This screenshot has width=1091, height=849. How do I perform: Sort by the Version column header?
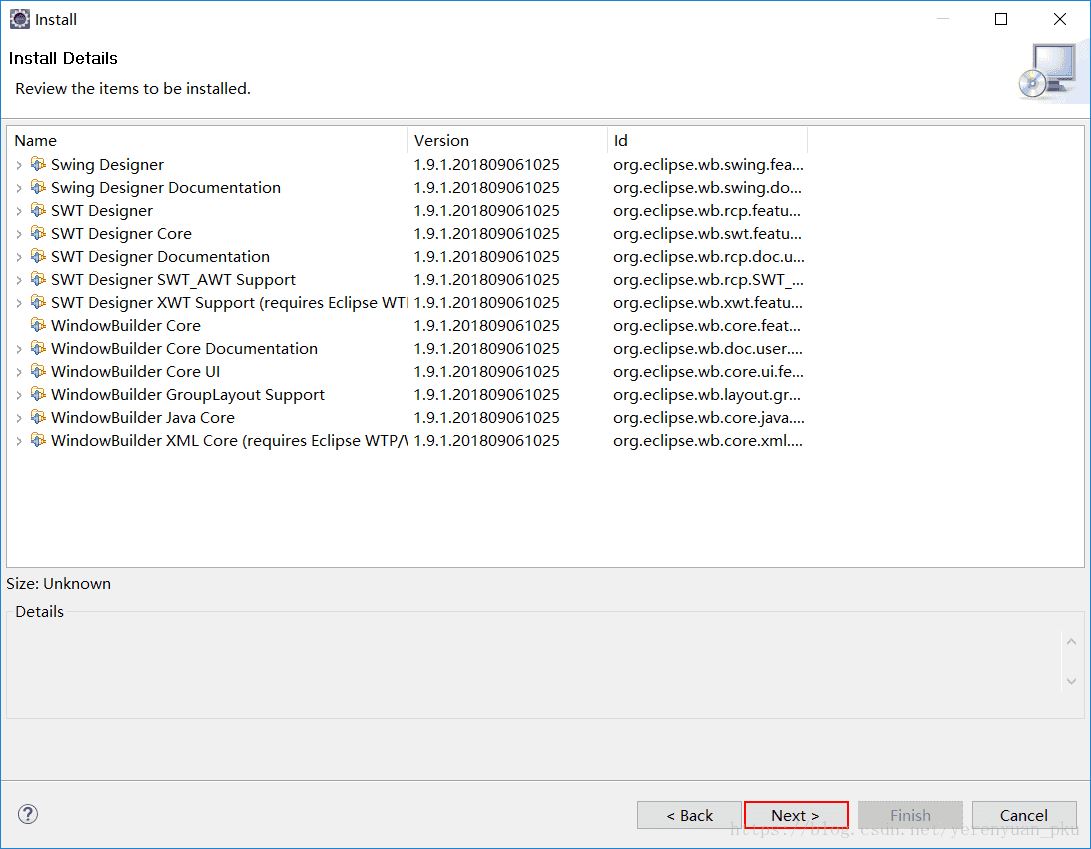[x=507, y=141]
